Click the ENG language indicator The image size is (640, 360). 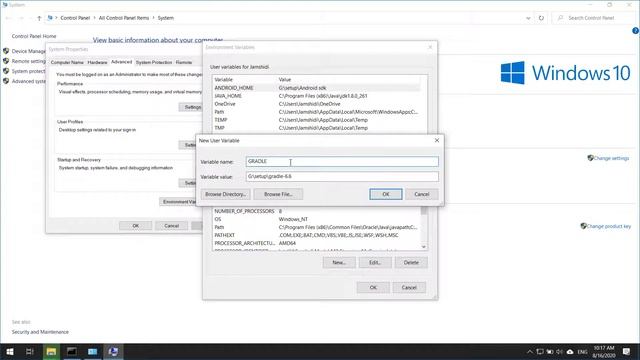pos(582,352)
